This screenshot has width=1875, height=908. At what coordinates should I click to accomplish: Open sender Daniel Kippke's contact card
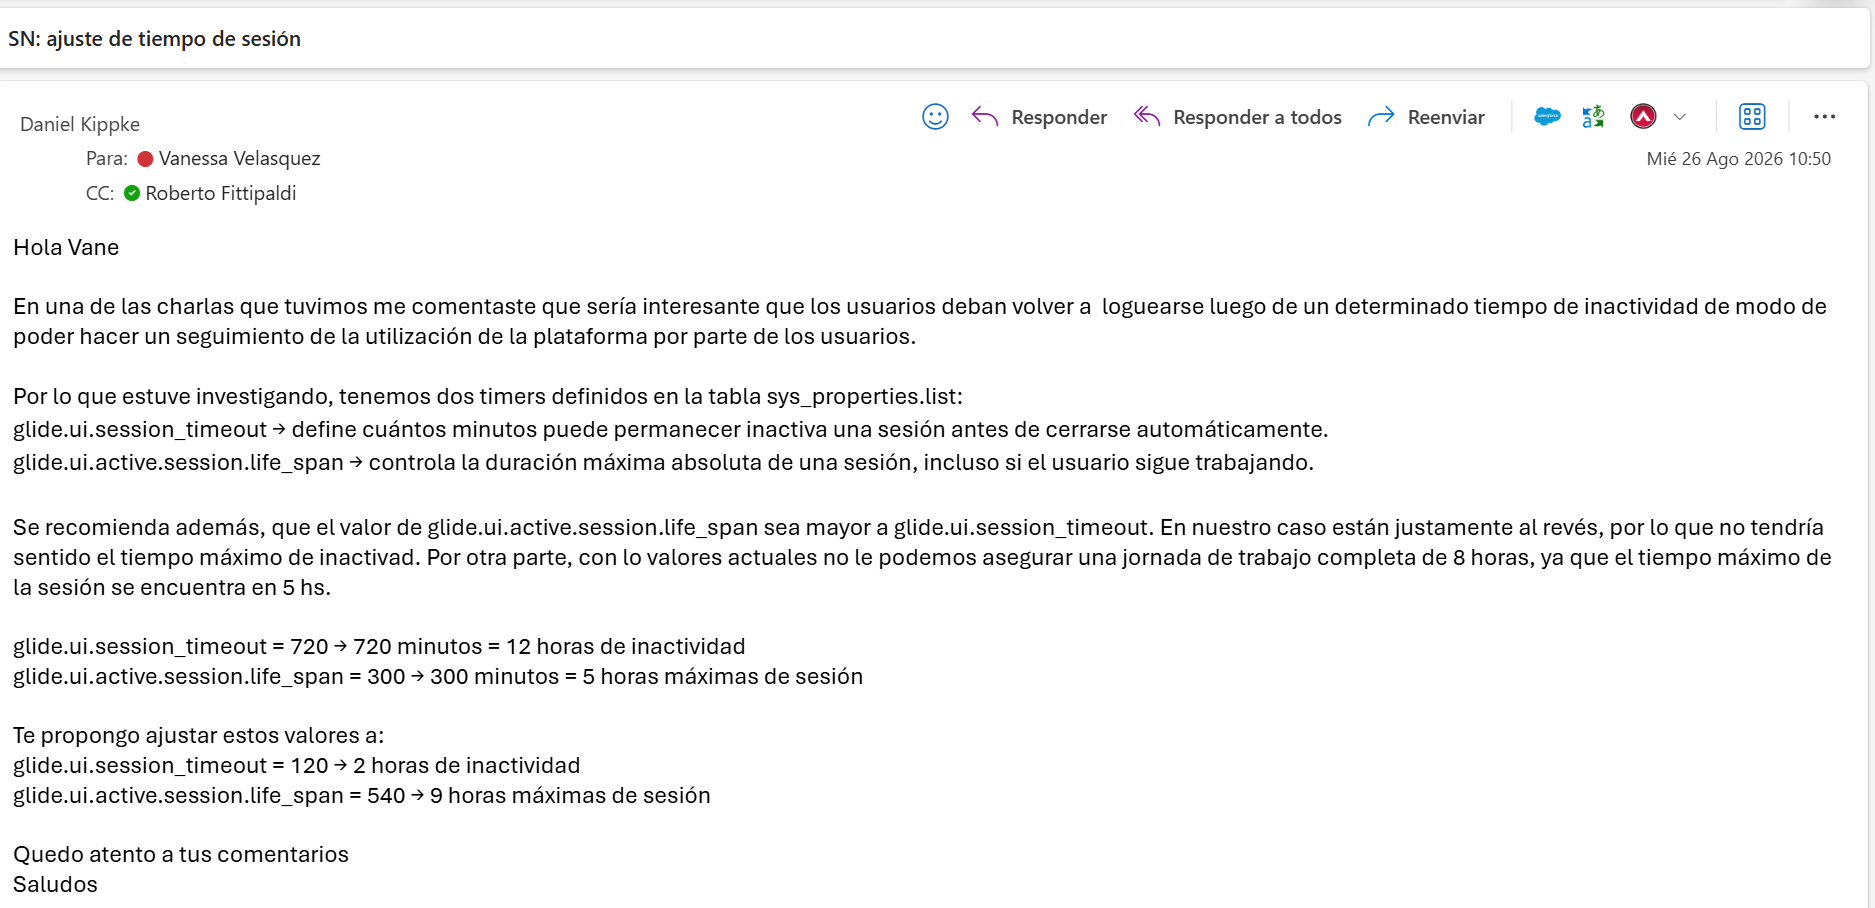tap(80, 124)
